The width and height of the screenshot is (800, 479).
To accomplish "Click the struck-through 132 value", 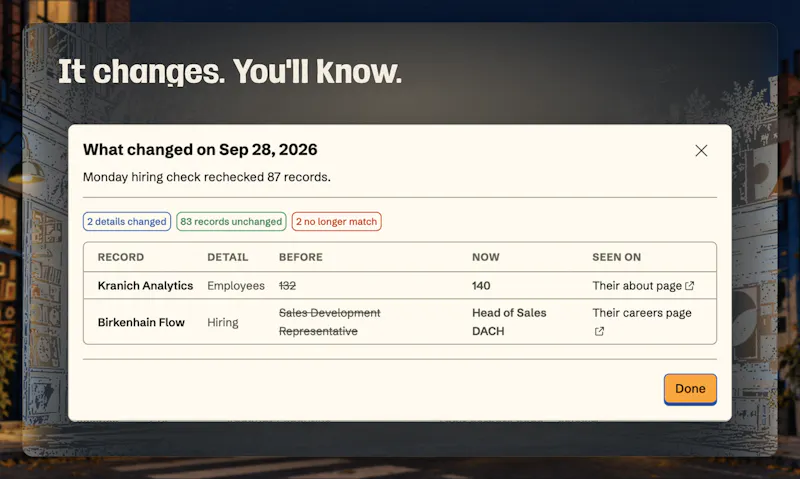I will point(287,286).
